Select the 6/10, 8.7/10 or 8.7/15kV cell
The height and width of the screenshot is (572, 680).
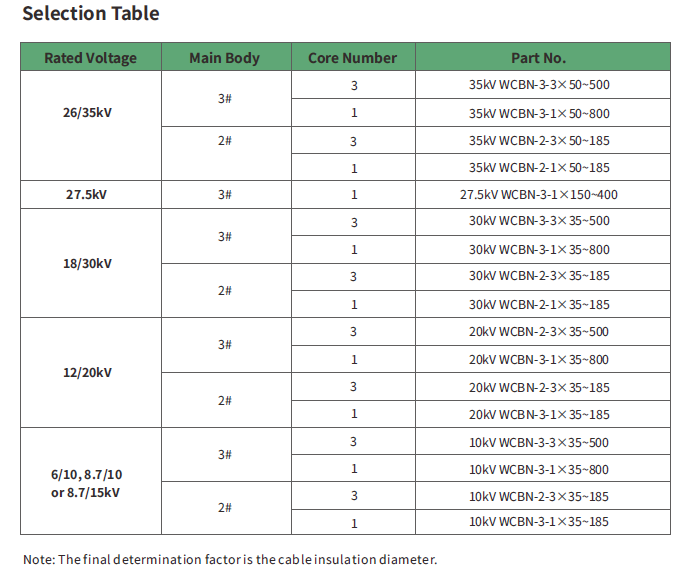point(88,482)
